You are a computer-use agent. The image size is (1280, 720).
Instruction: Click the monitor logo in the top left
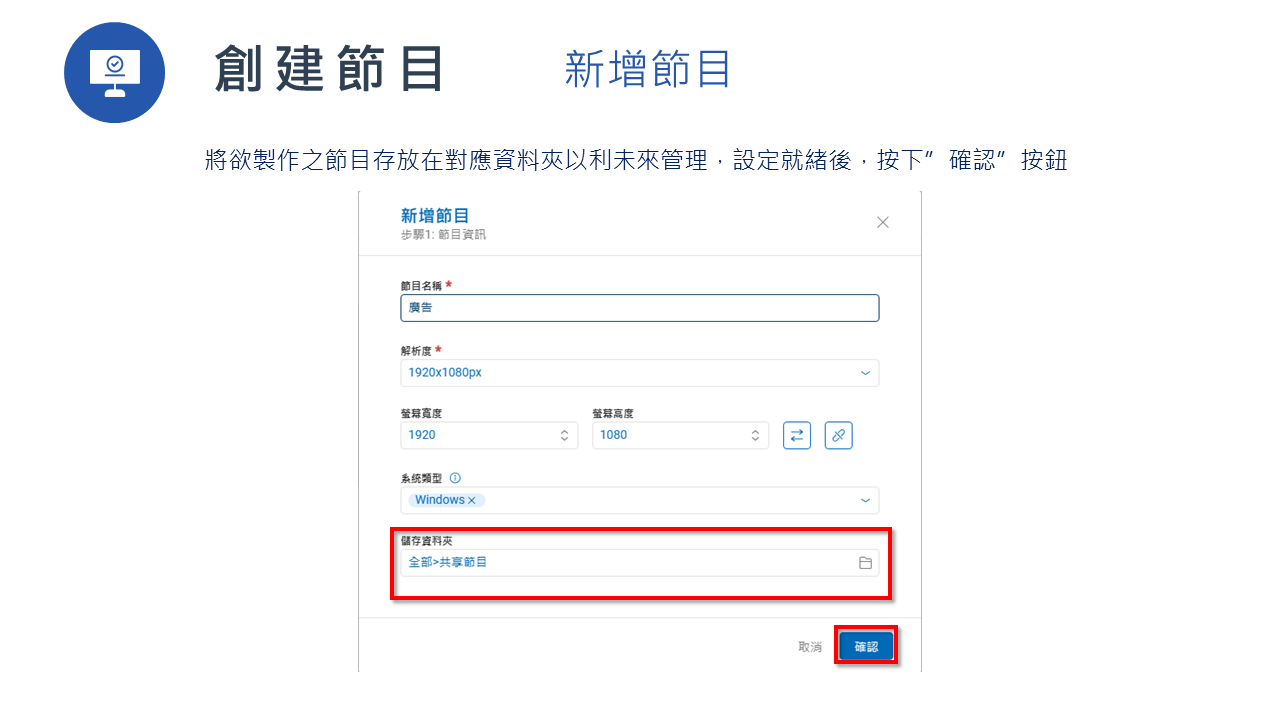click(114, 72)
